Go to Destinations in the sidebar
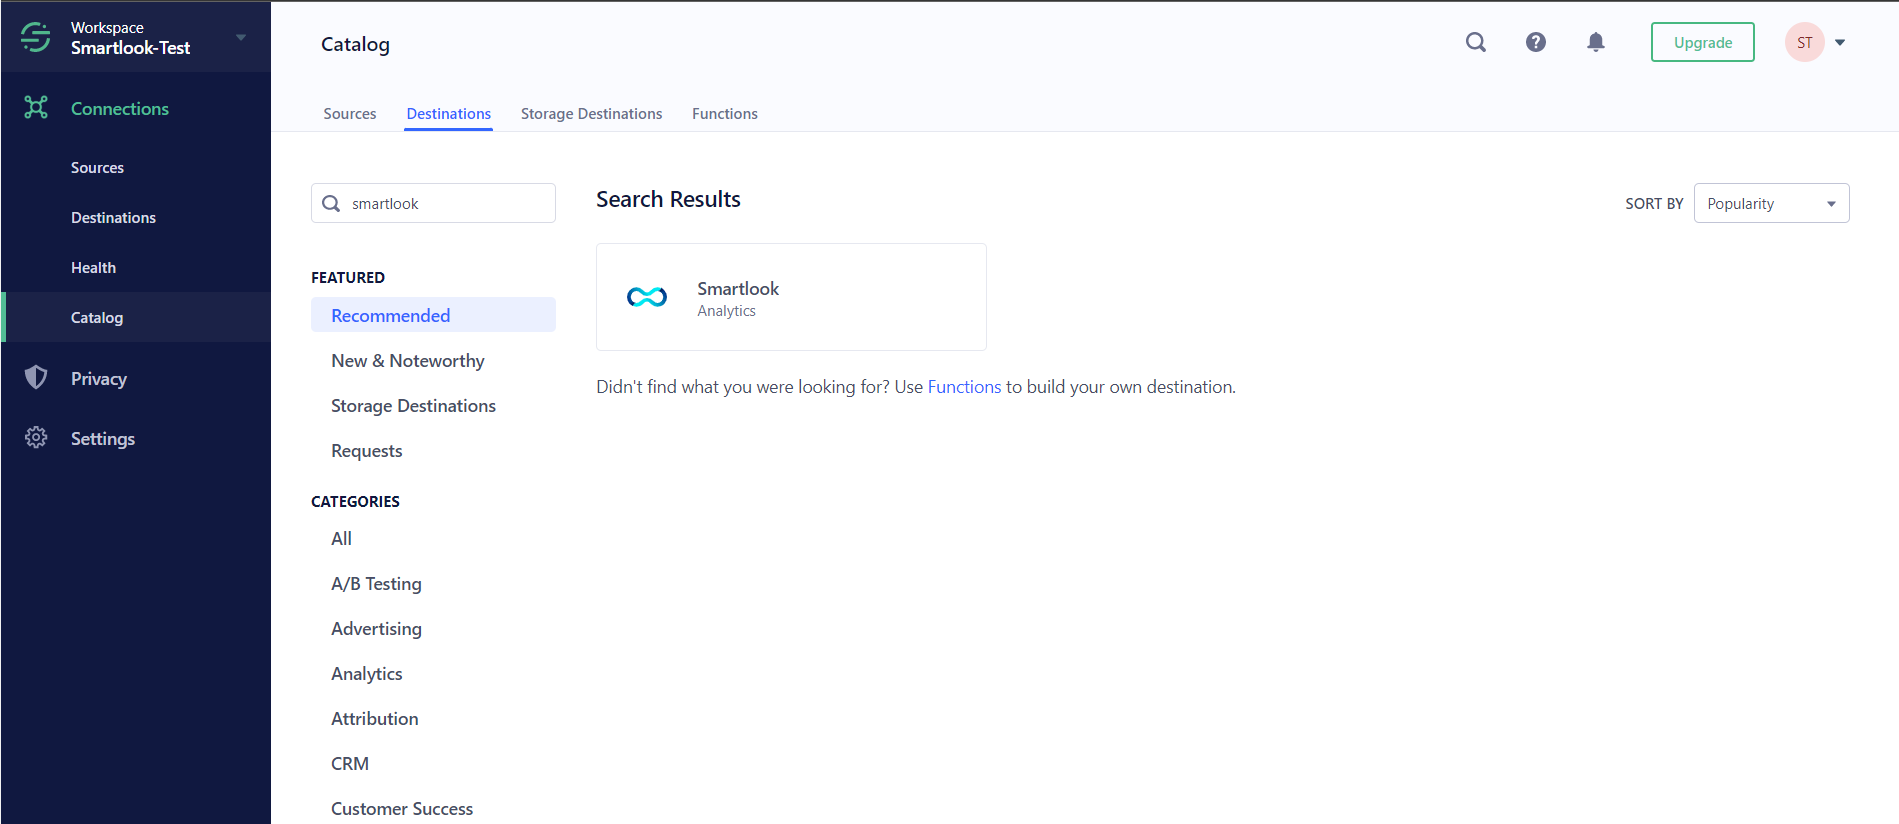This screenshot has height=824, width=1899. 113,218
